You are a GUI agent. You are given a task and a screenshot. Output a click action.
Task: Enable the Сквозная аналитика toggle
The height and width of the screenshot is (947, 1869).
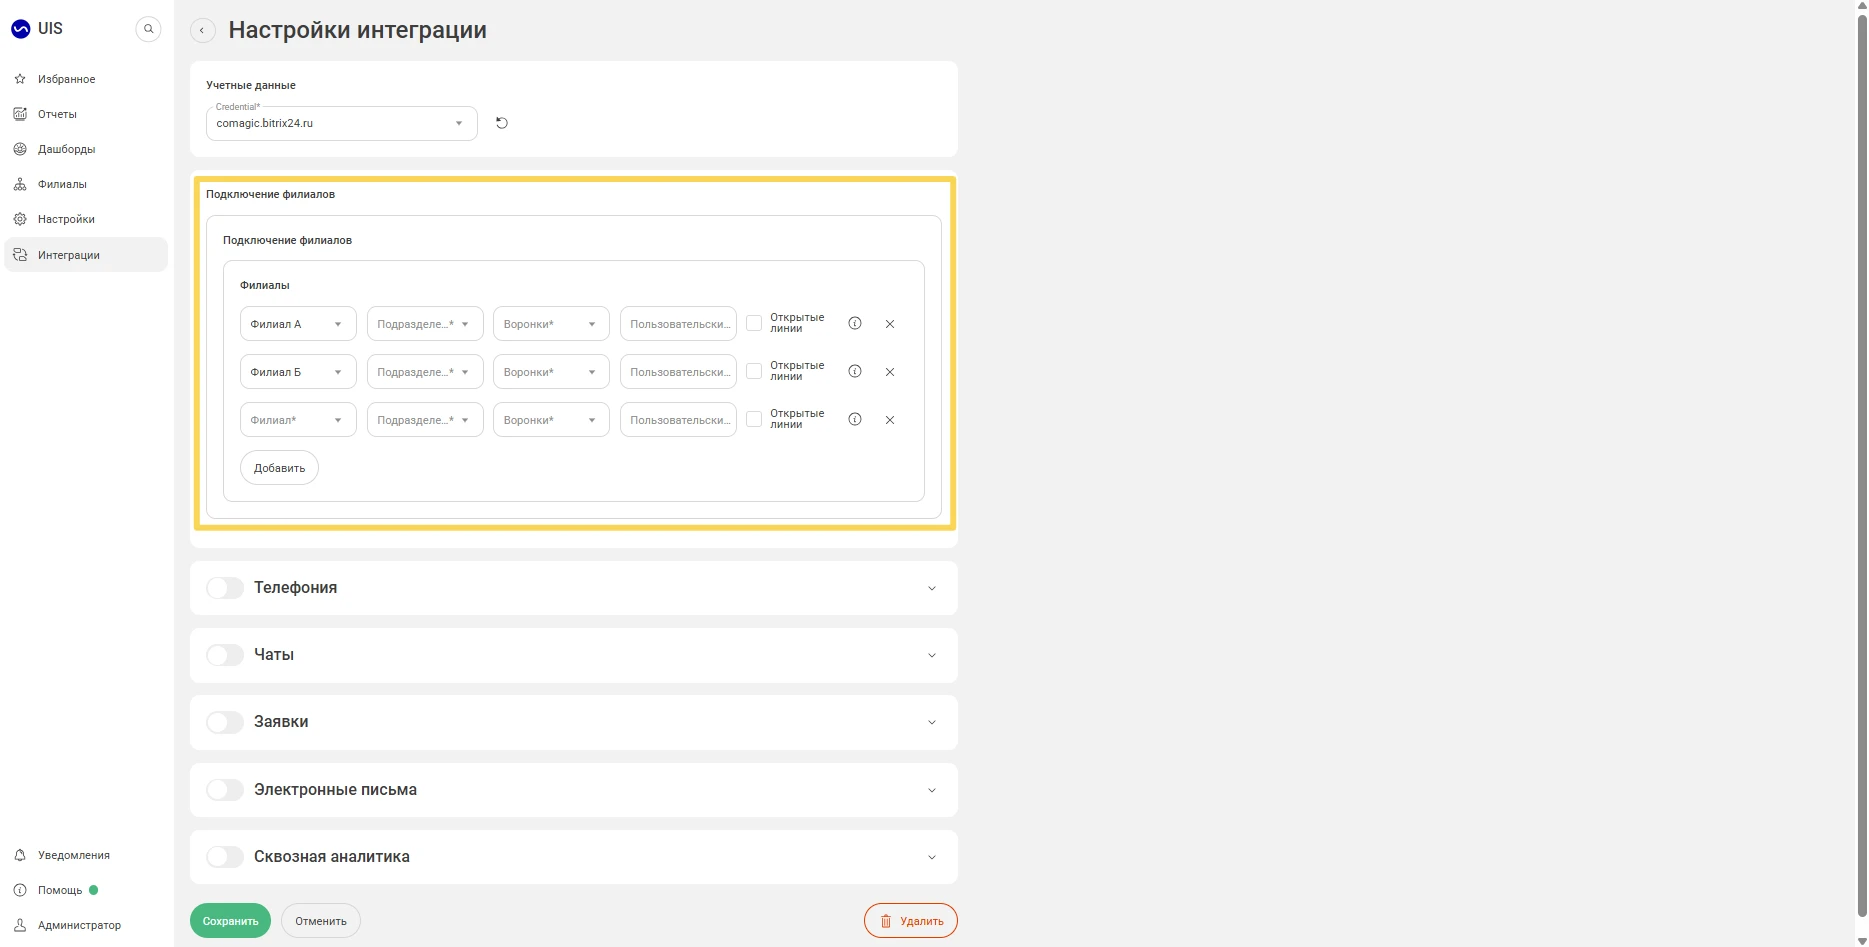tap(225, 857)
